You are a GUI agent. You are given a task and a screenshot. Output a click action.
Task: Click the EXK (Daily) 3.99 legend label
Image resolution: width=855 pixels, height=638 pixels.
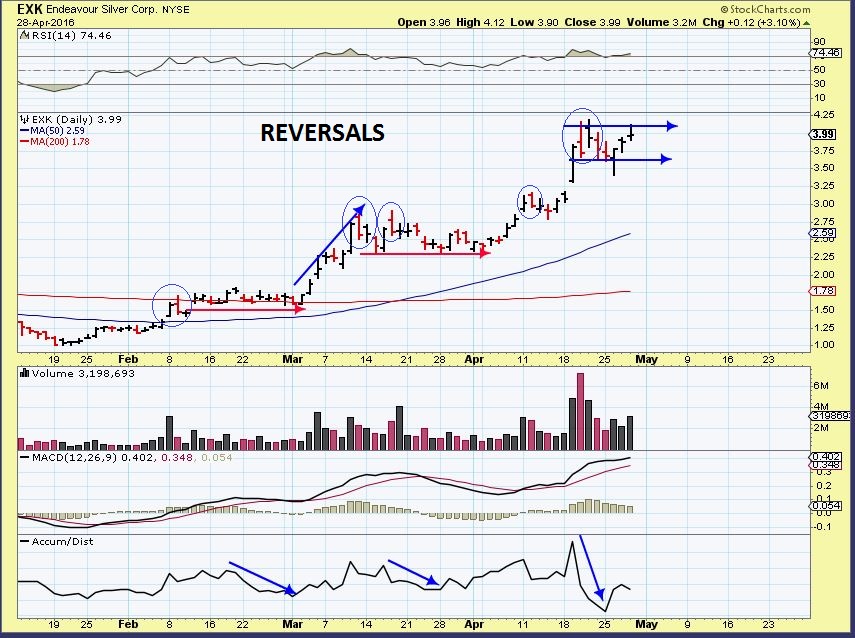(76, 119)
